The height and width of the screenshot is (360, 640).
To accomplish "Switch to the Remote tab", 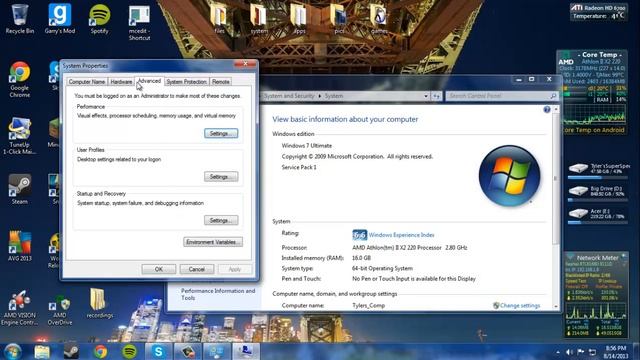I will click(220, 82).
